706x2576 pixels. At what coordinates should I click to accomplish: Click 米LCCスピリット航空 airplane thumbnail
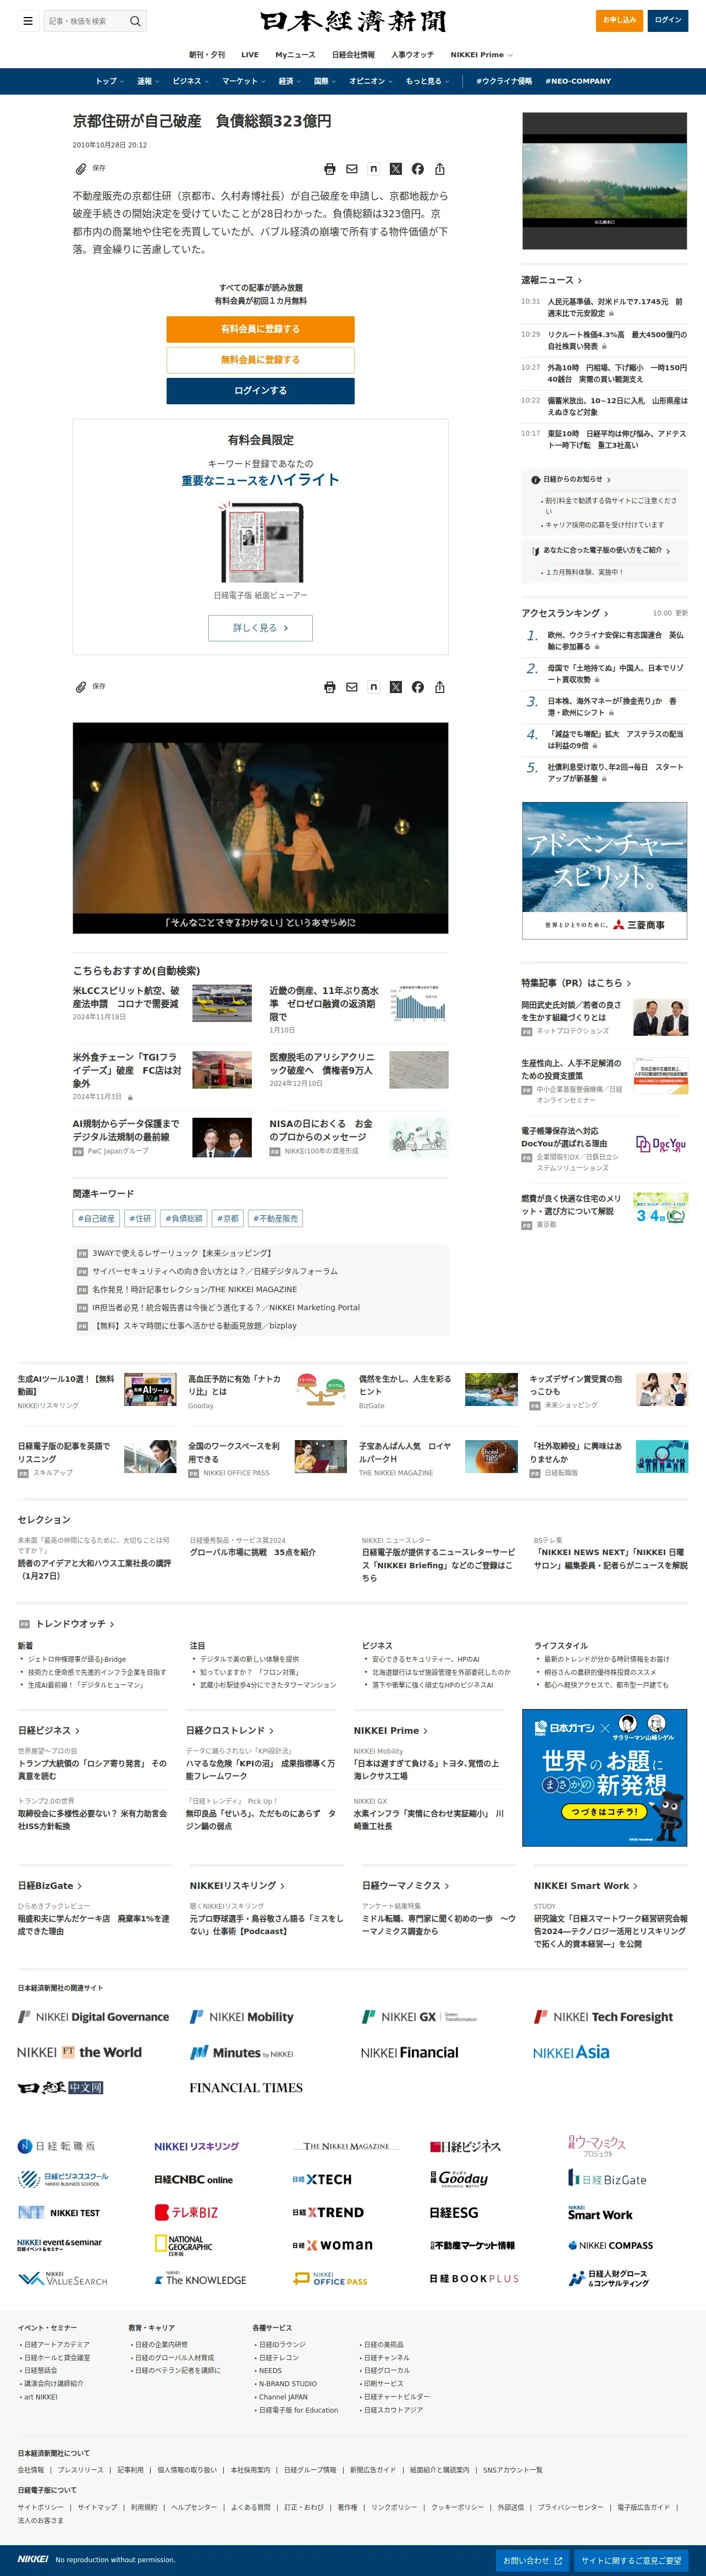(222, 1003)
